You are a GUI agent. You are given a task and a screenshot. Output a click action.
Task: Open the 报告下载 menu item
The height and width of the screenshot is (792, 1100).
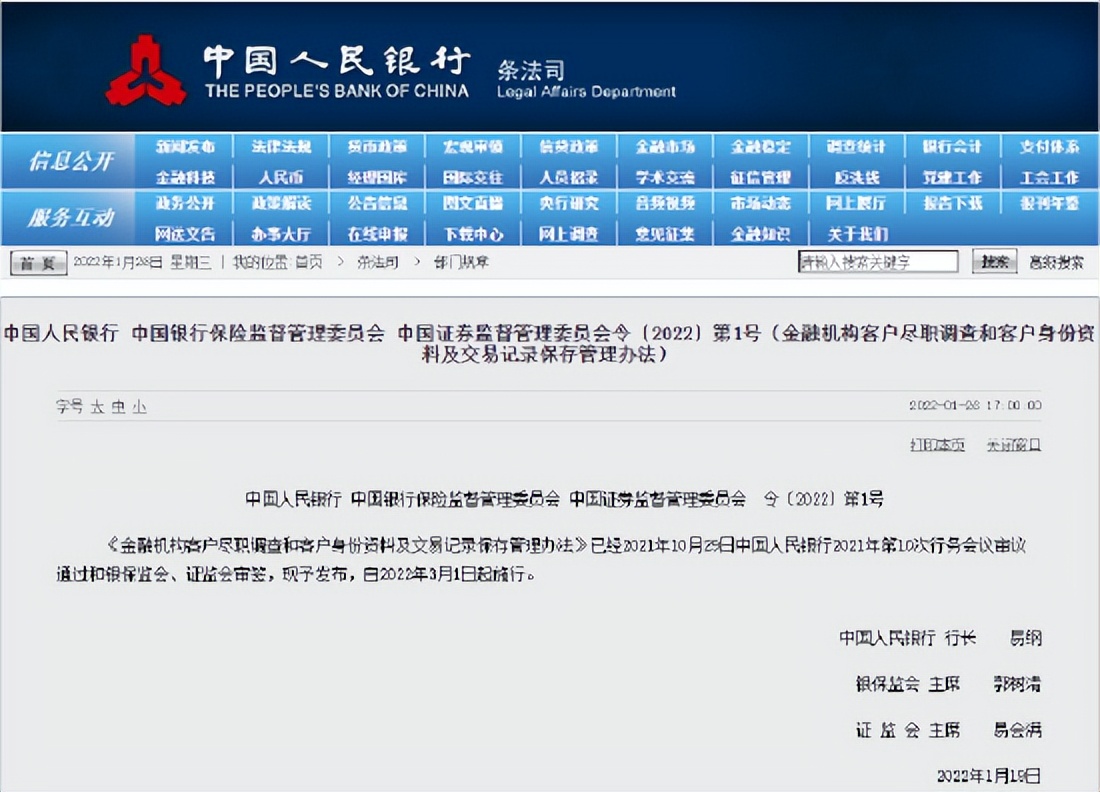pyautogui.click(x=951, y=205)
